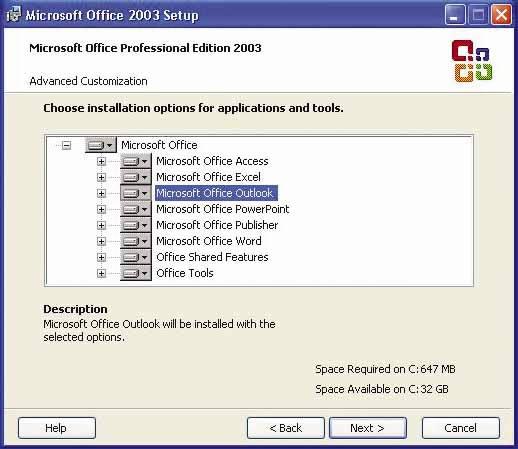Select the highlighted Microsoft Office Outlook item
518x449 pixels.
216,193
